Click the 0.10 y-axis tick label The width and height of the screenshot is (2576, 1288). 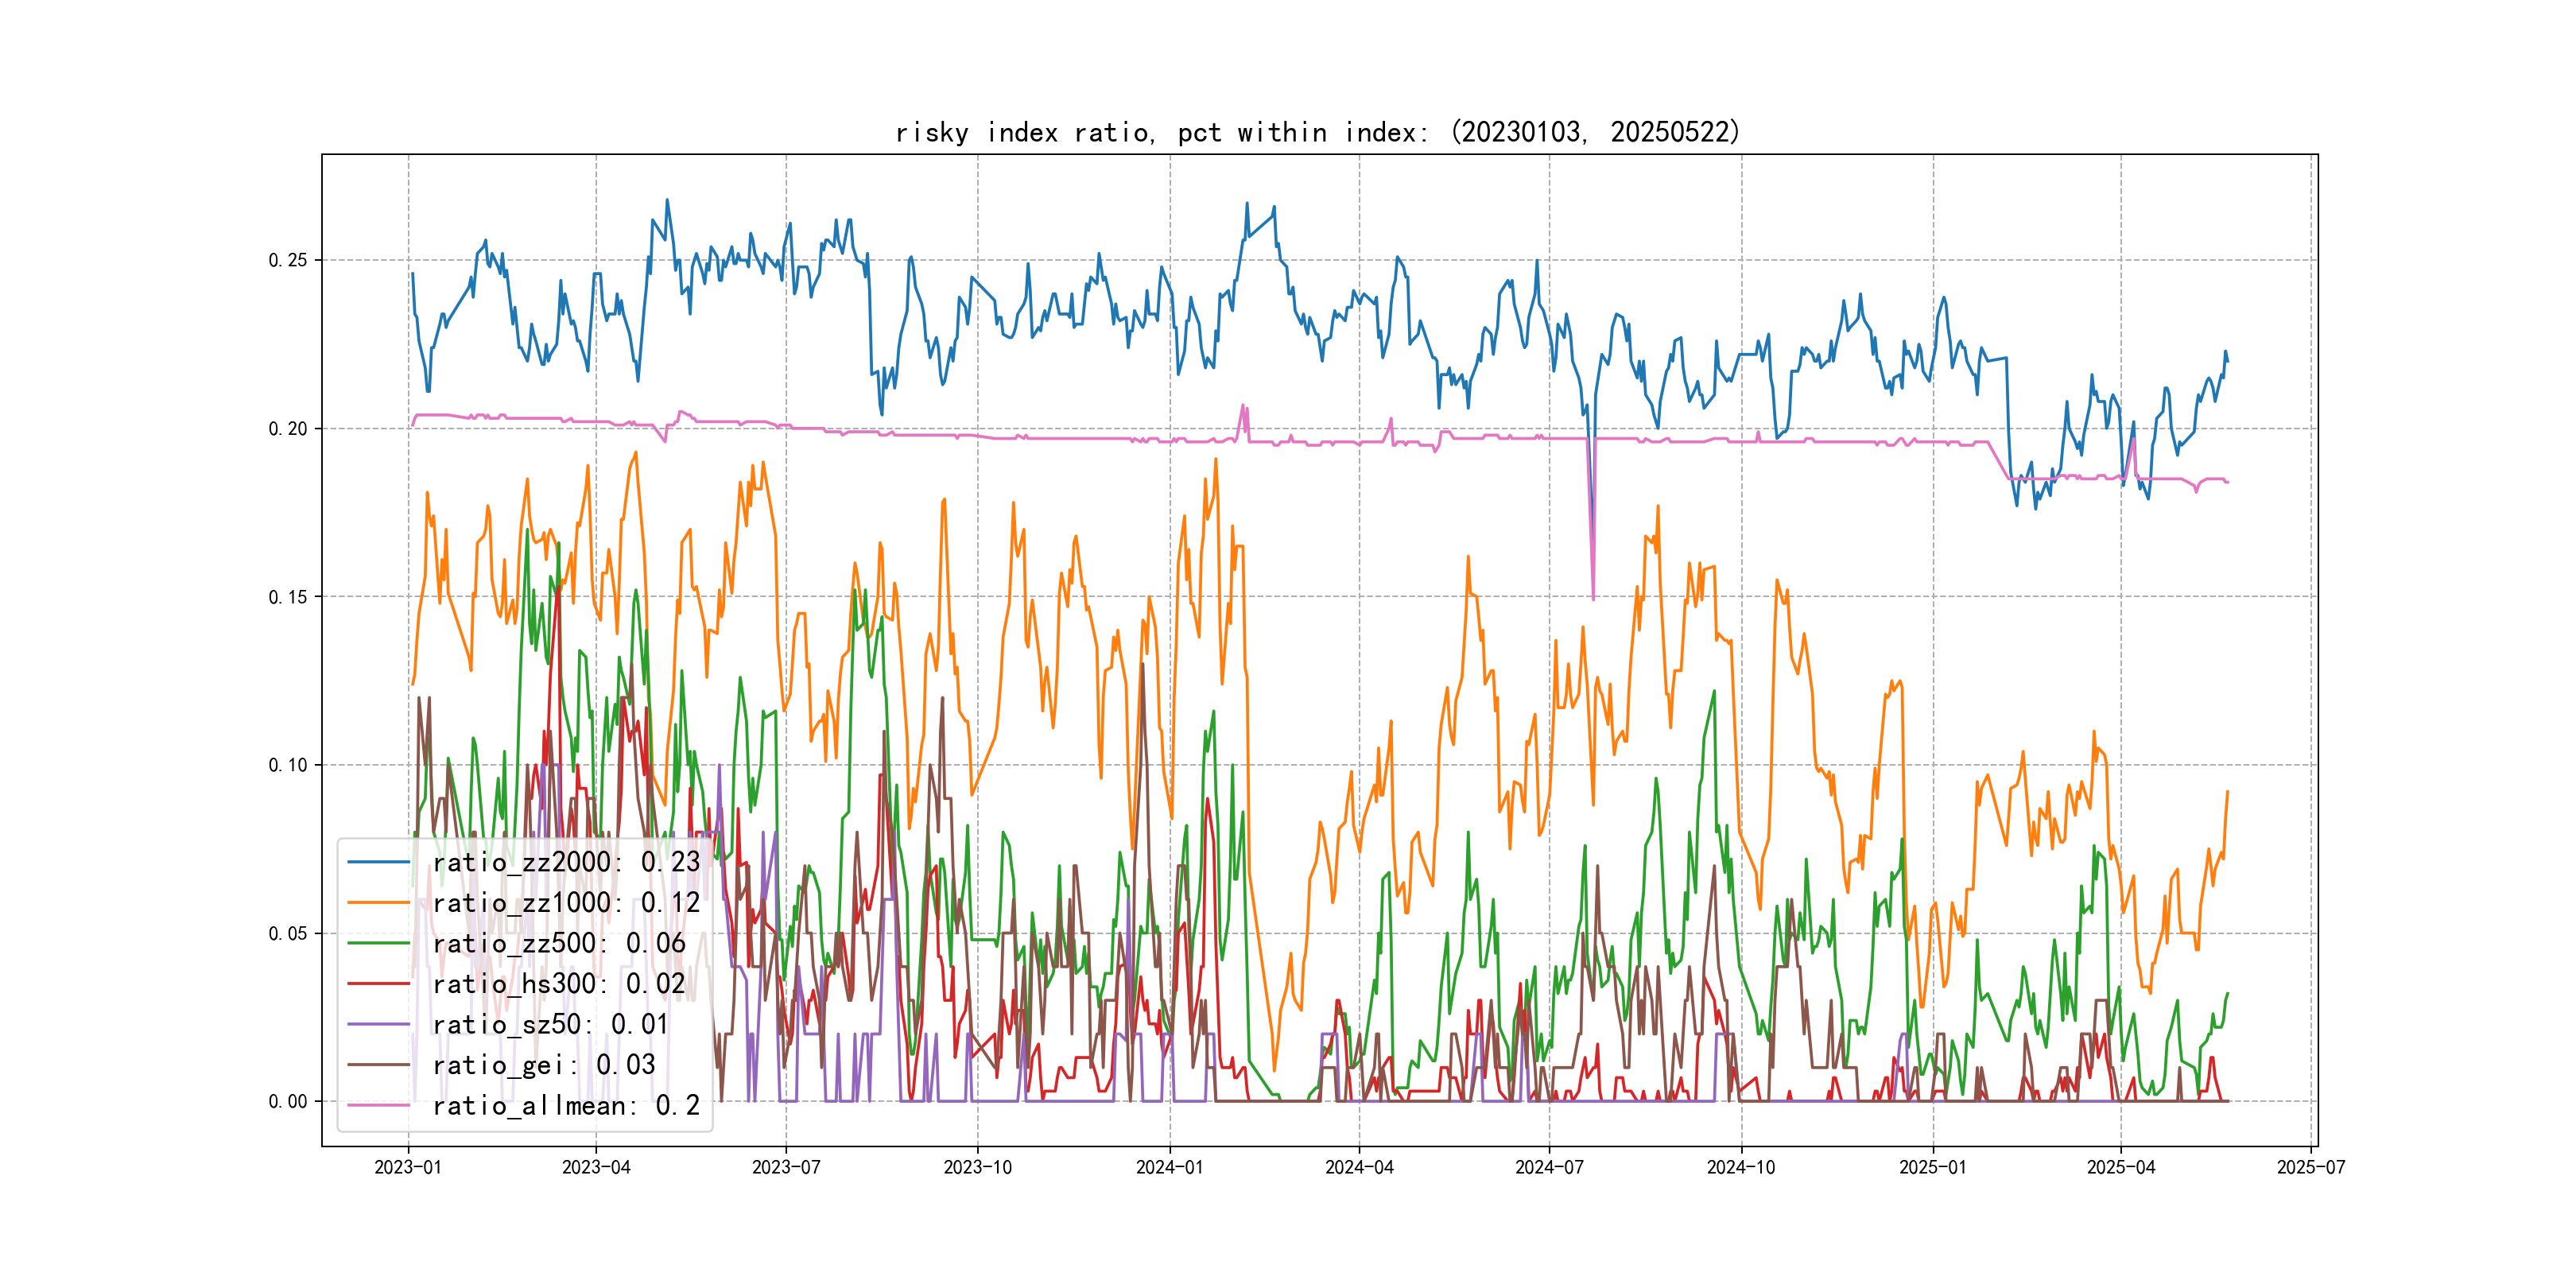click(287, 765)
